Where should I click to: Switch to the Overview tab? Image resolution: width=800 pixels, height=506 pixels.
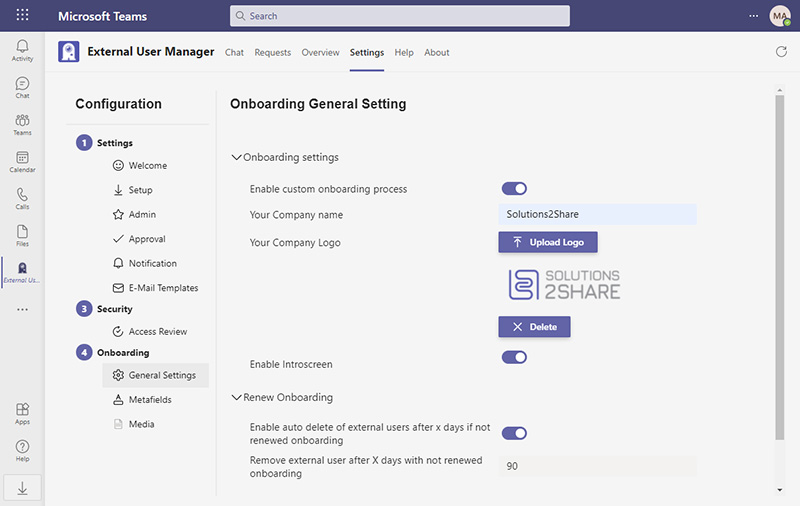[x=320, y=53]
